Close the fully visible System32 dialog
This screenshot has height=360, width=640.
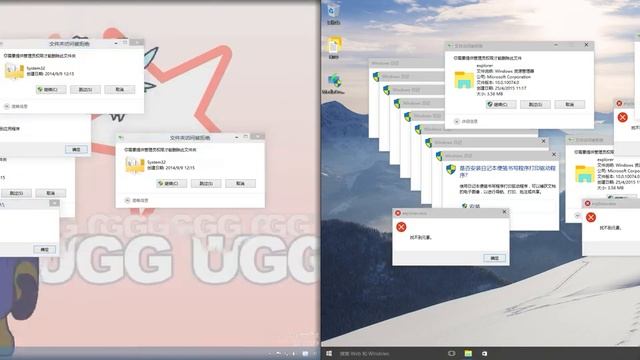[x=258, y=137]
